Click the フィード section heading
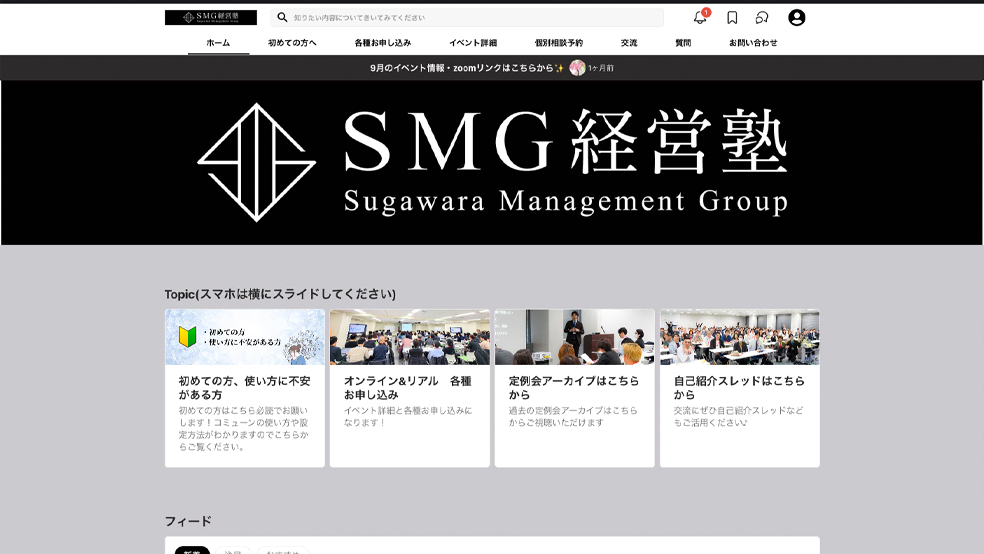 (188, 521)
